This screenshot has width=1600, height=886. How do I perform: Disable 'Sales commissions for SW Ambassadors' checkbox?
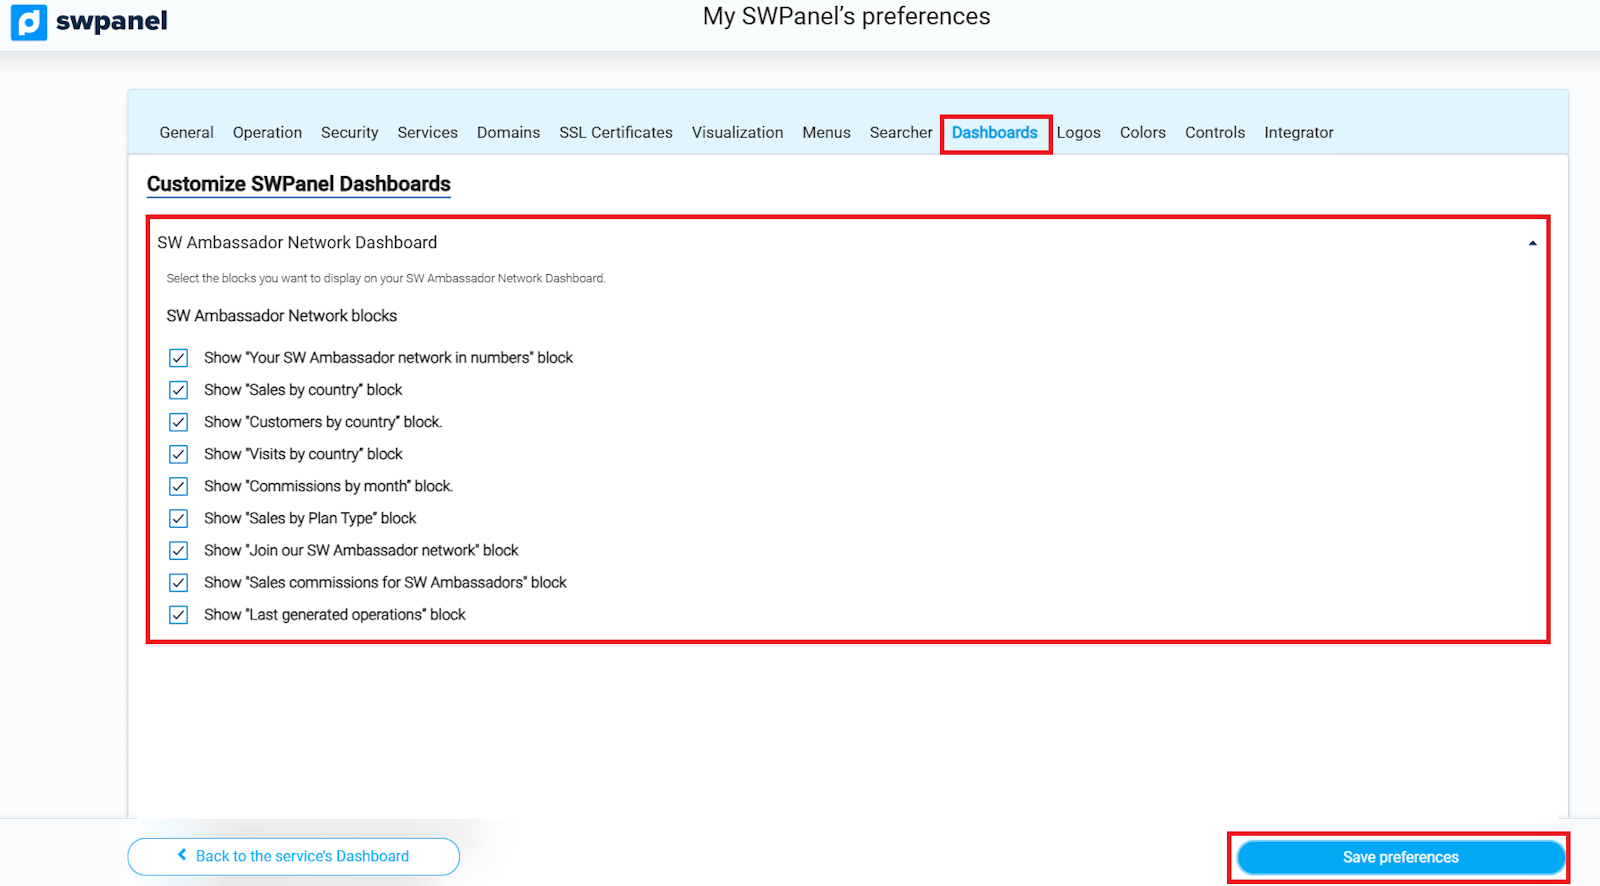point(179,582)
